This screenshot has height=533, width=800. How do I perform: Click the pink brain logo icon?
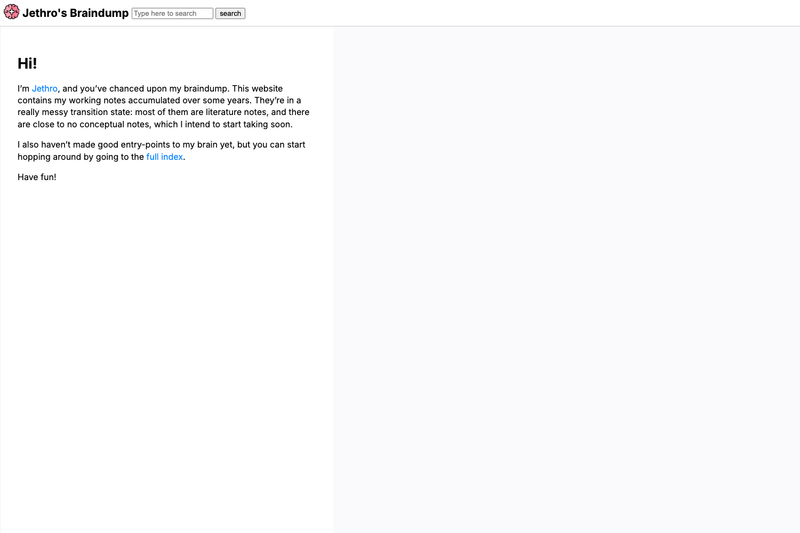click(12, 12)
